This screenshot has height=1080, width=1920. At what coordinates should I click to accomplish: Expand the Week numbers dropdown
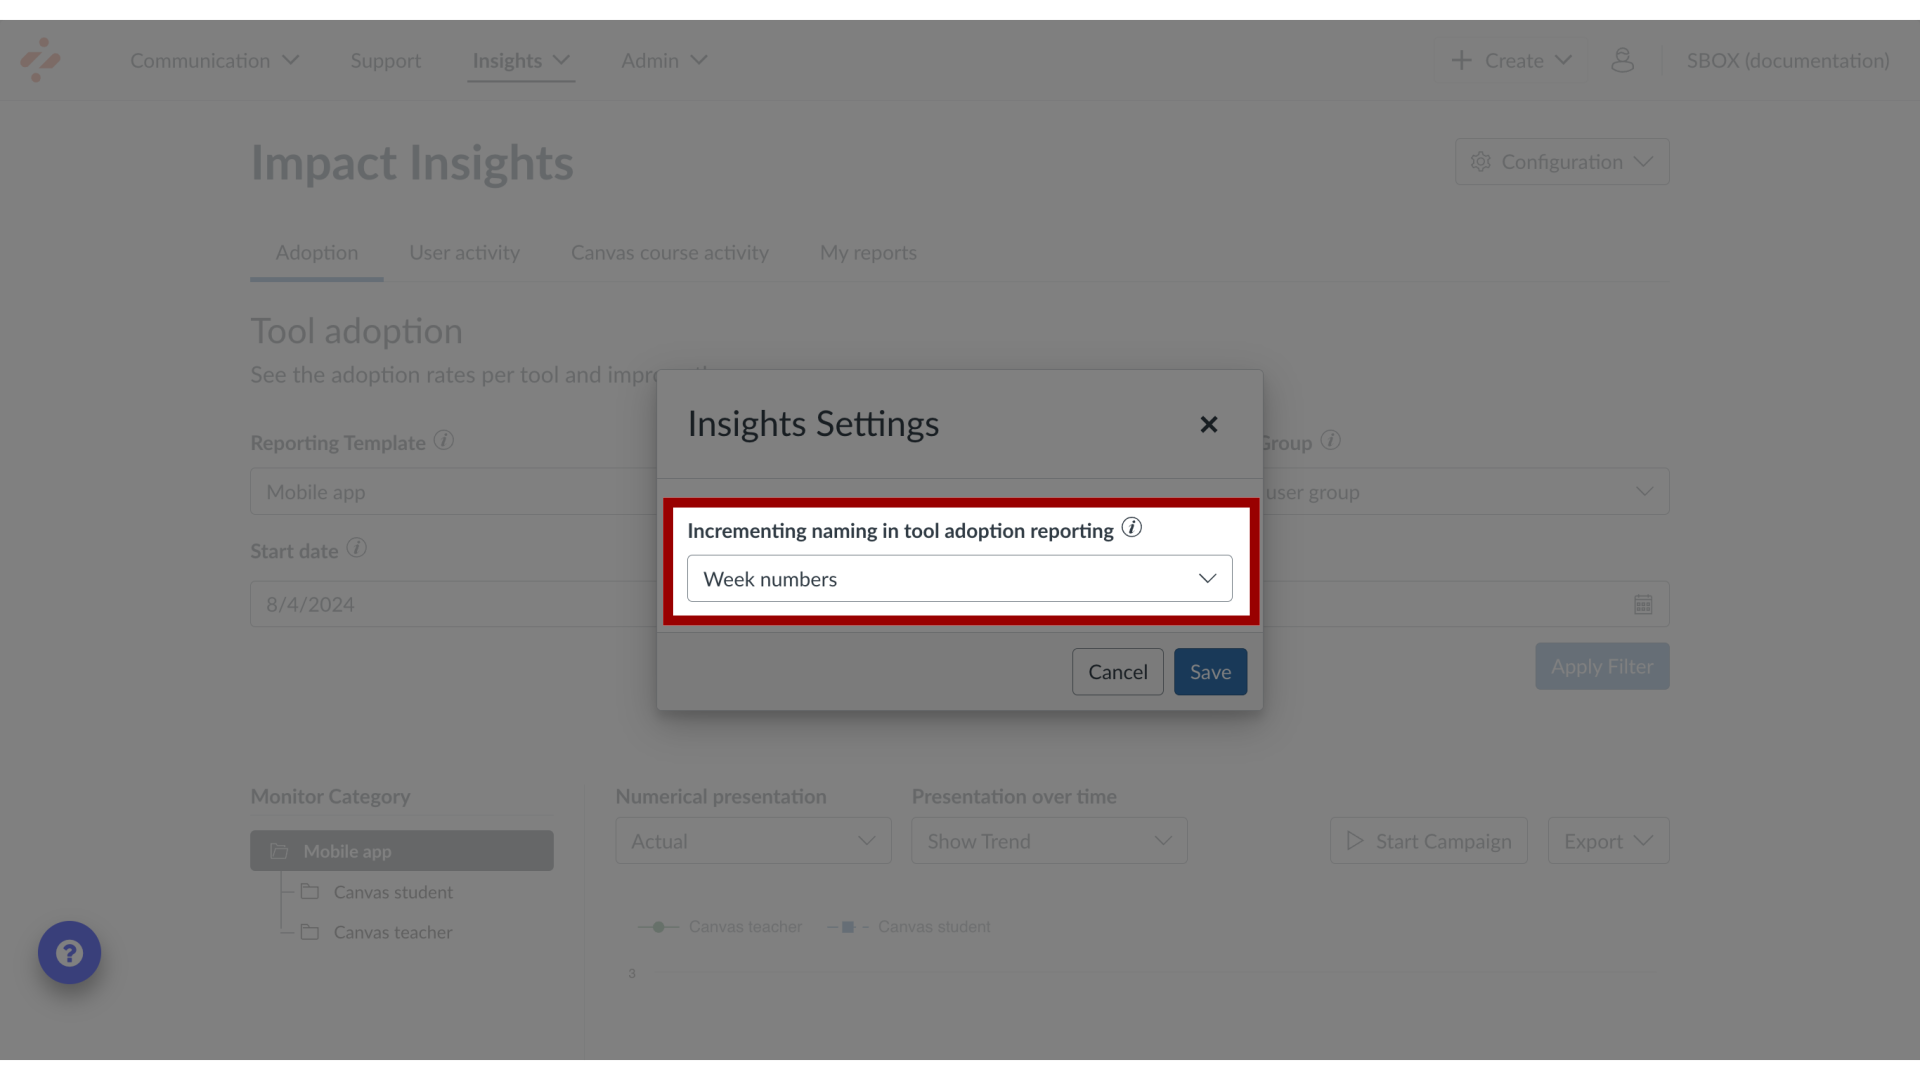[x=960, y=578]
